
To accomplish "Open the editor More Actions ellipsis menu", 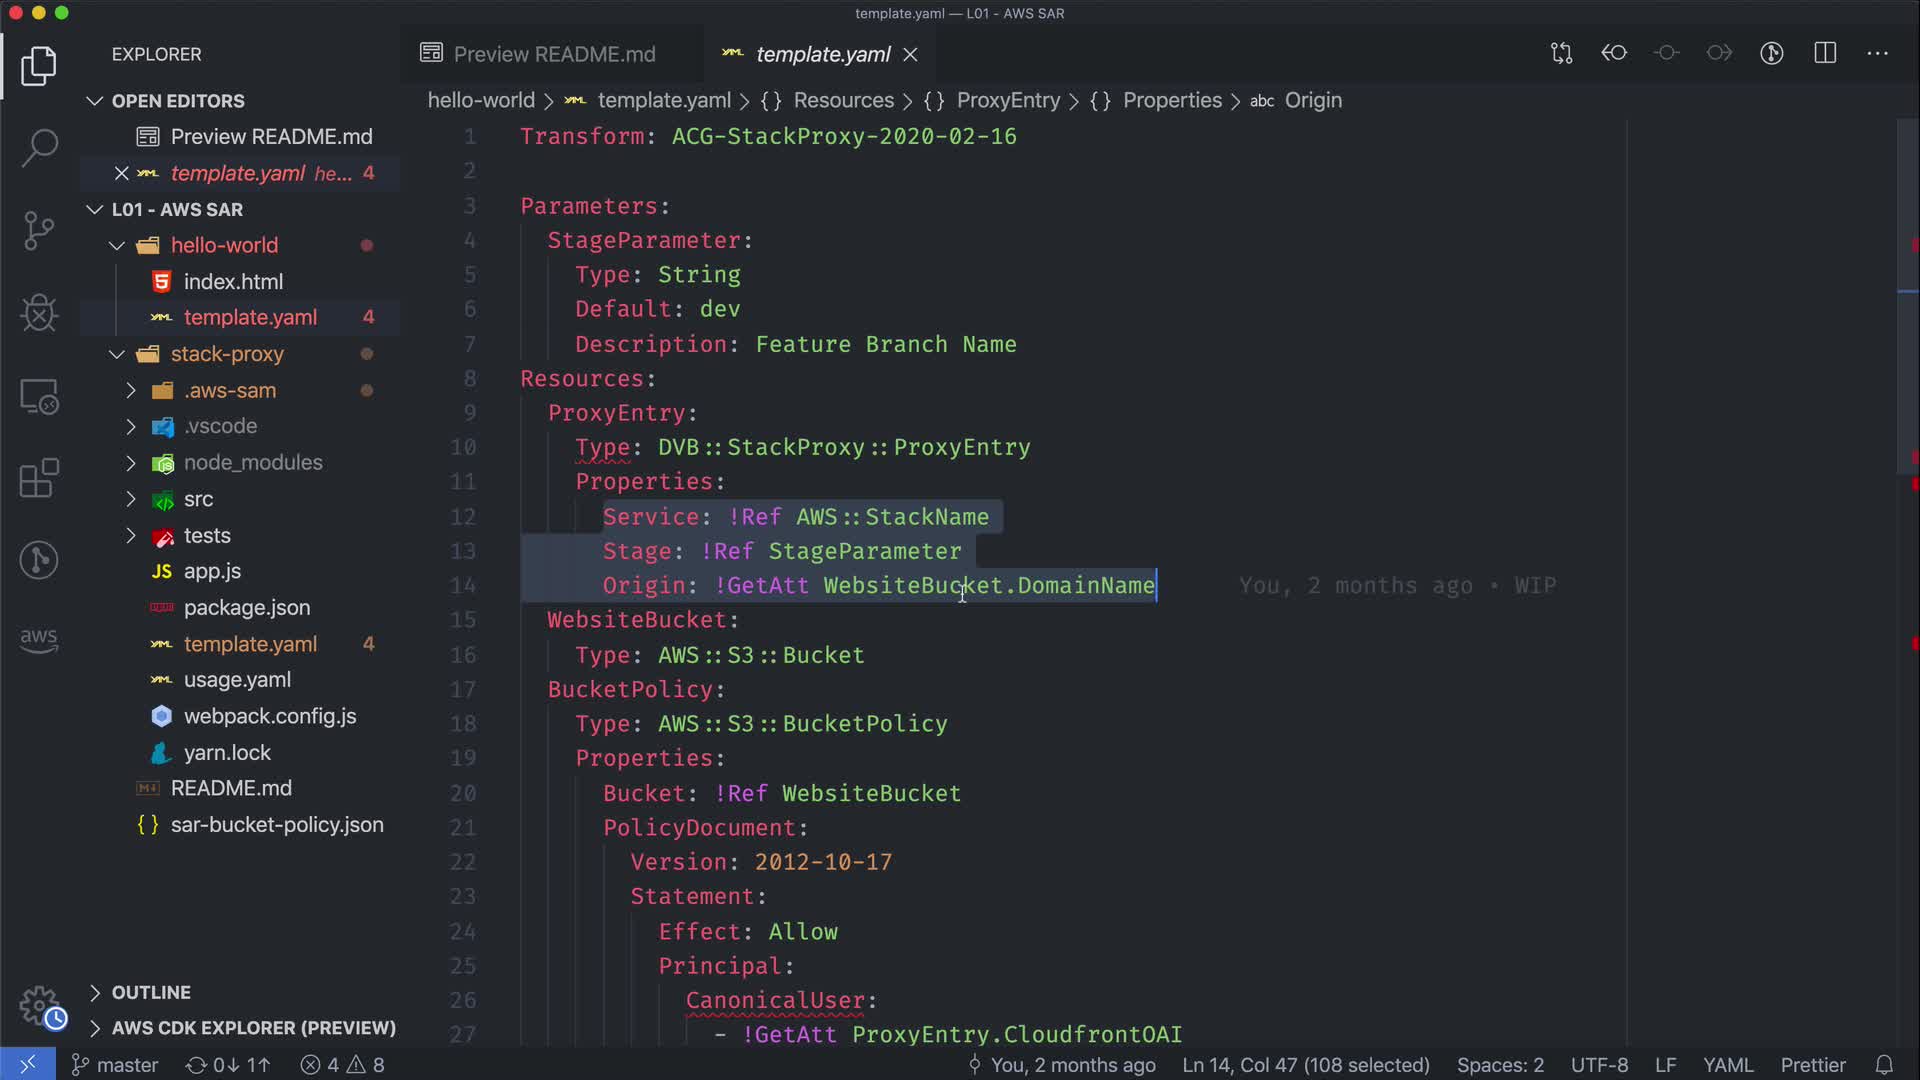I will point(1877,53).
